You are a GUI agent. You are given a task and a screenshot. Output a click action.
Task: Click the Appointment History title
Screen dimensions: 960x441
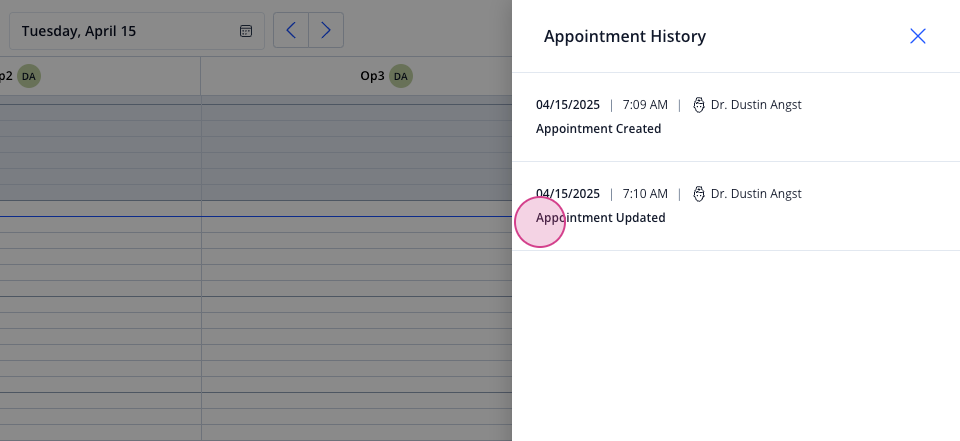point(624,36)
